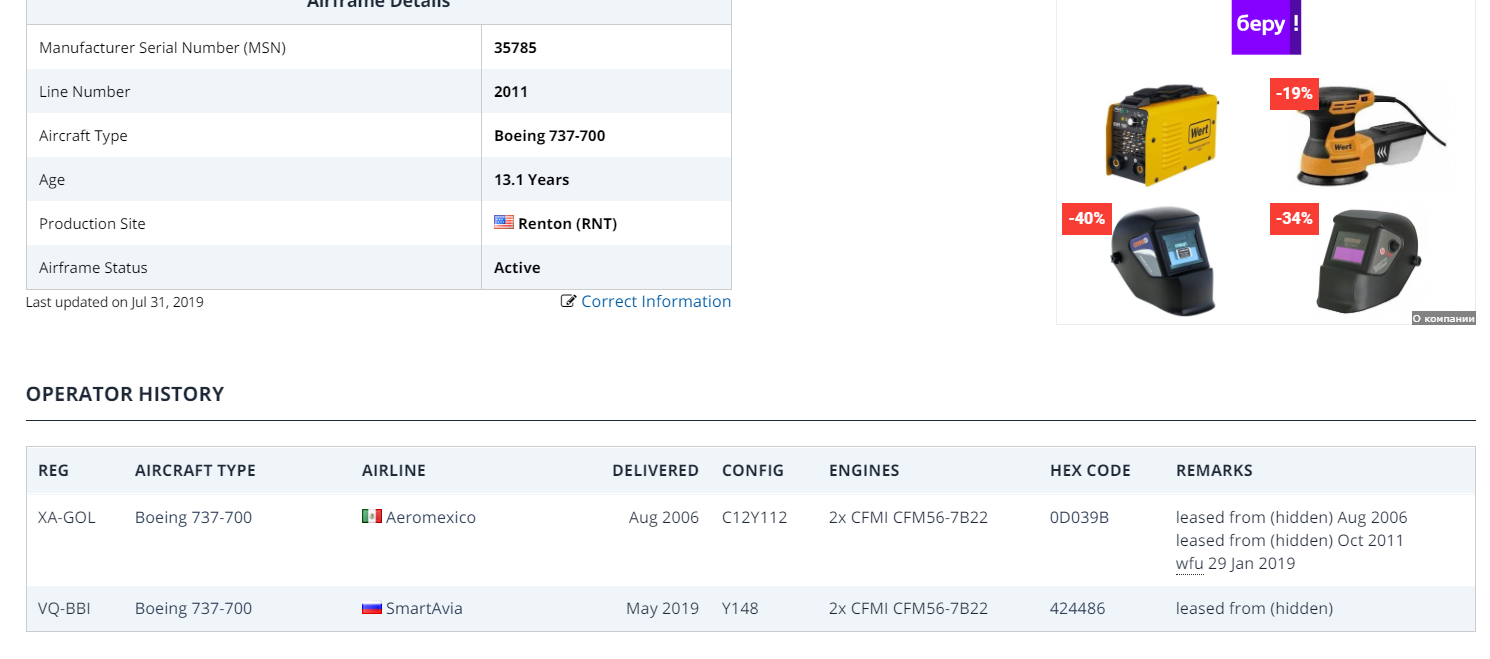Viewport: 1490px width, 659px height.
Task: Click Boeing 737-700 in the XA-GOL row
Action: click(x=193, y=517)
